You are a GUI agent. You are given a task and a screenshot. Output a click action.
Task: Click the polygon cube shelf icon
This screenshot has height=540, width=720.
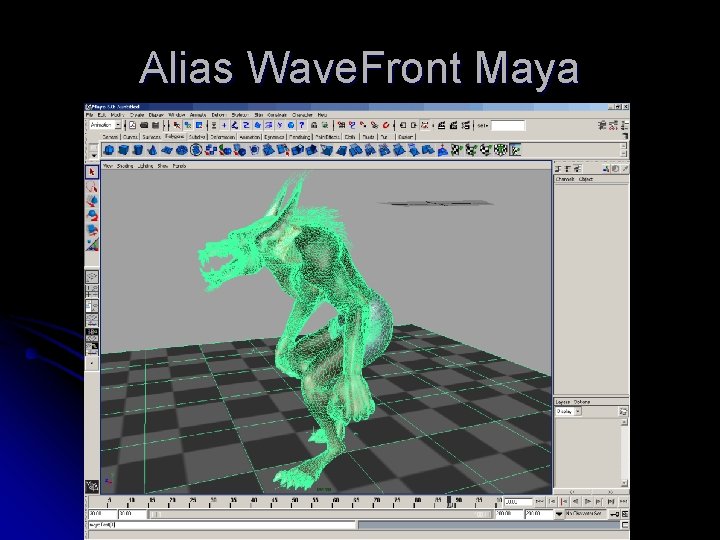(124, 150)
